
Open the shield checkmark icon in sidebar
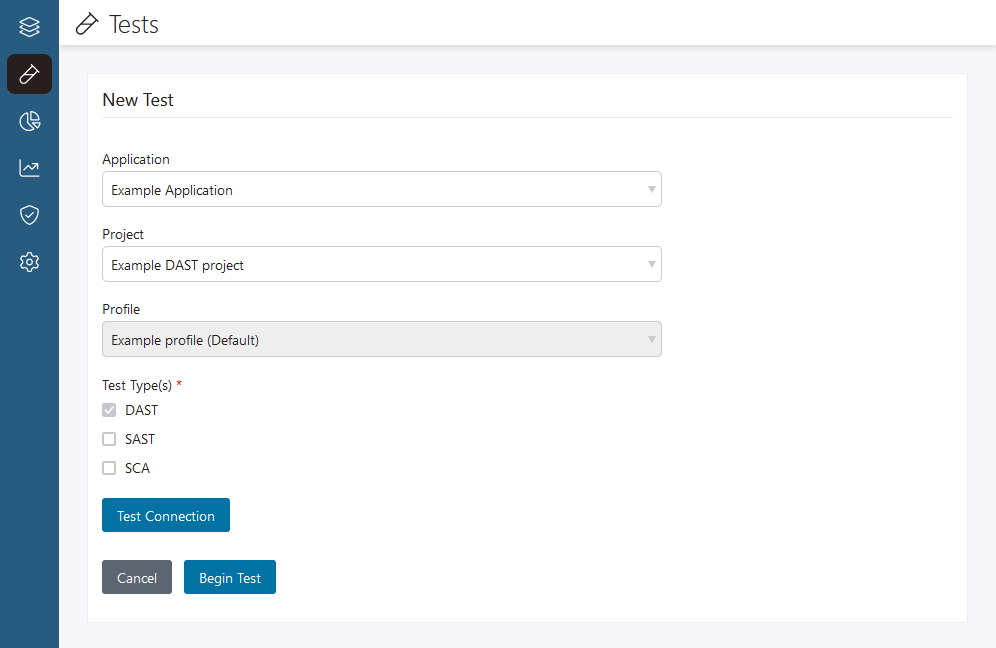click(29, 215)
